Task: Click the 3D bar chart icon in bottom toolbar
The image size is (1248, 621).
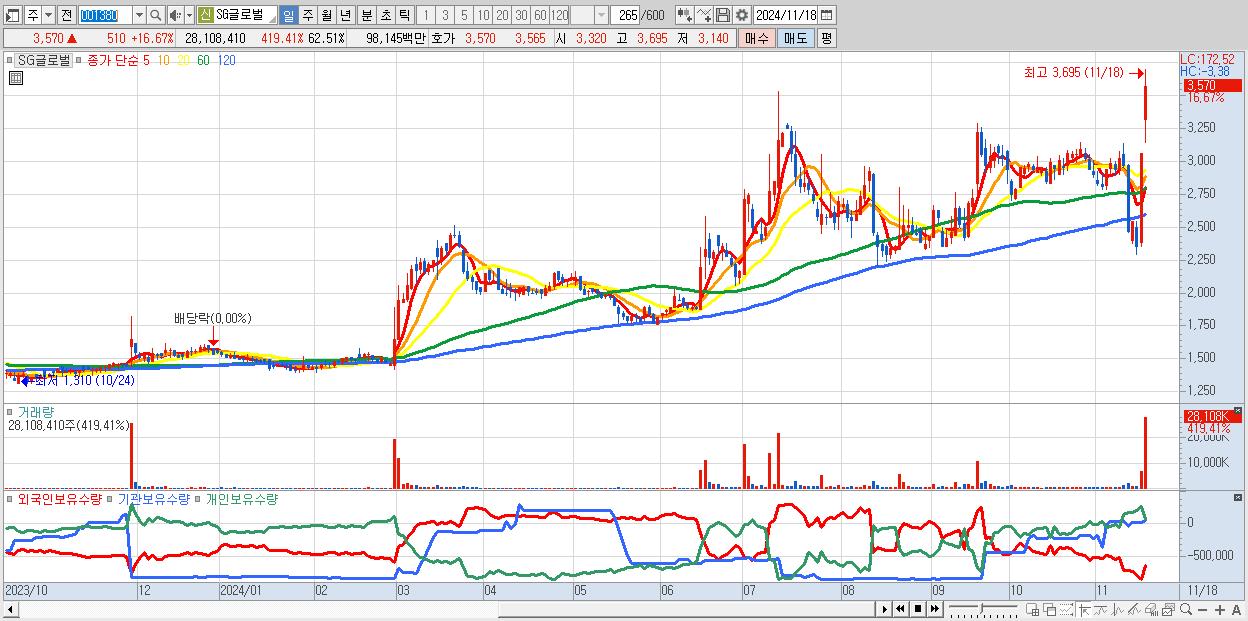Action: point(1151,609)
